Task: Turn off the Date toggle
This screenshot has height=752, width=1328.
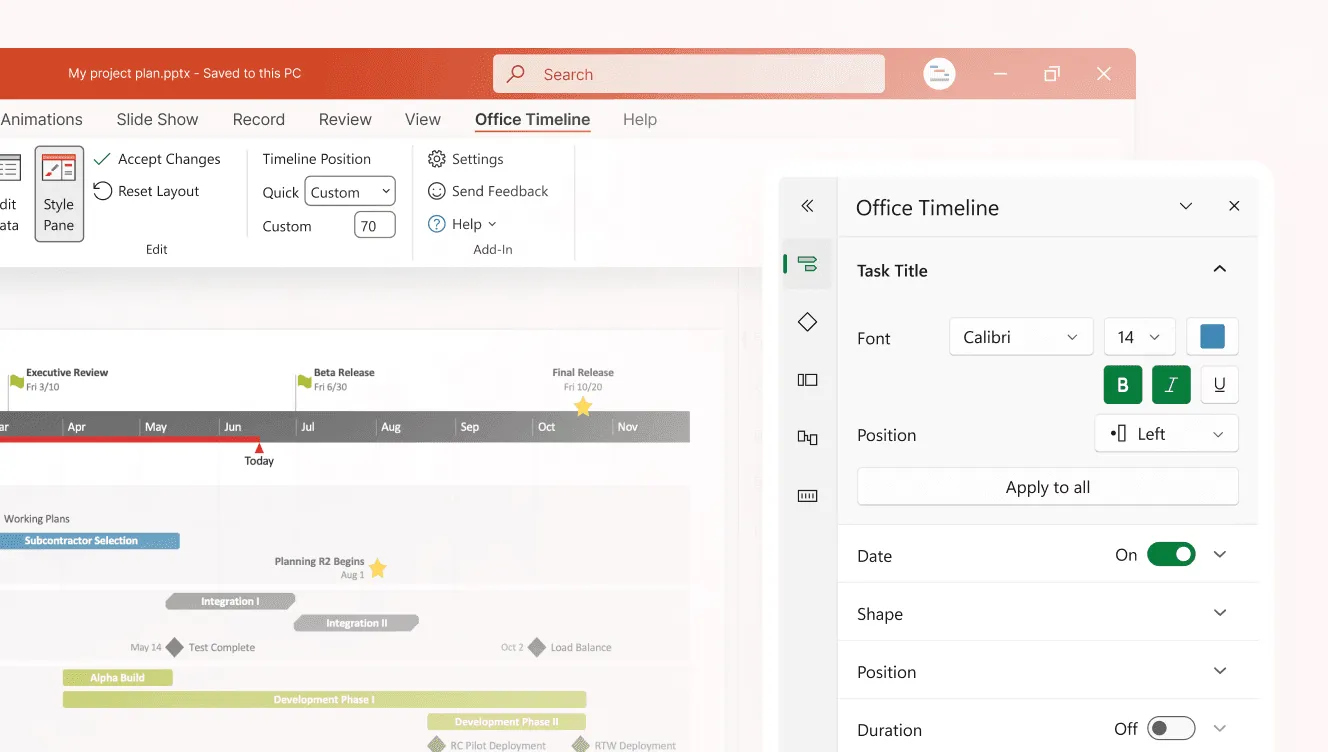Action: pos(1171,555)
